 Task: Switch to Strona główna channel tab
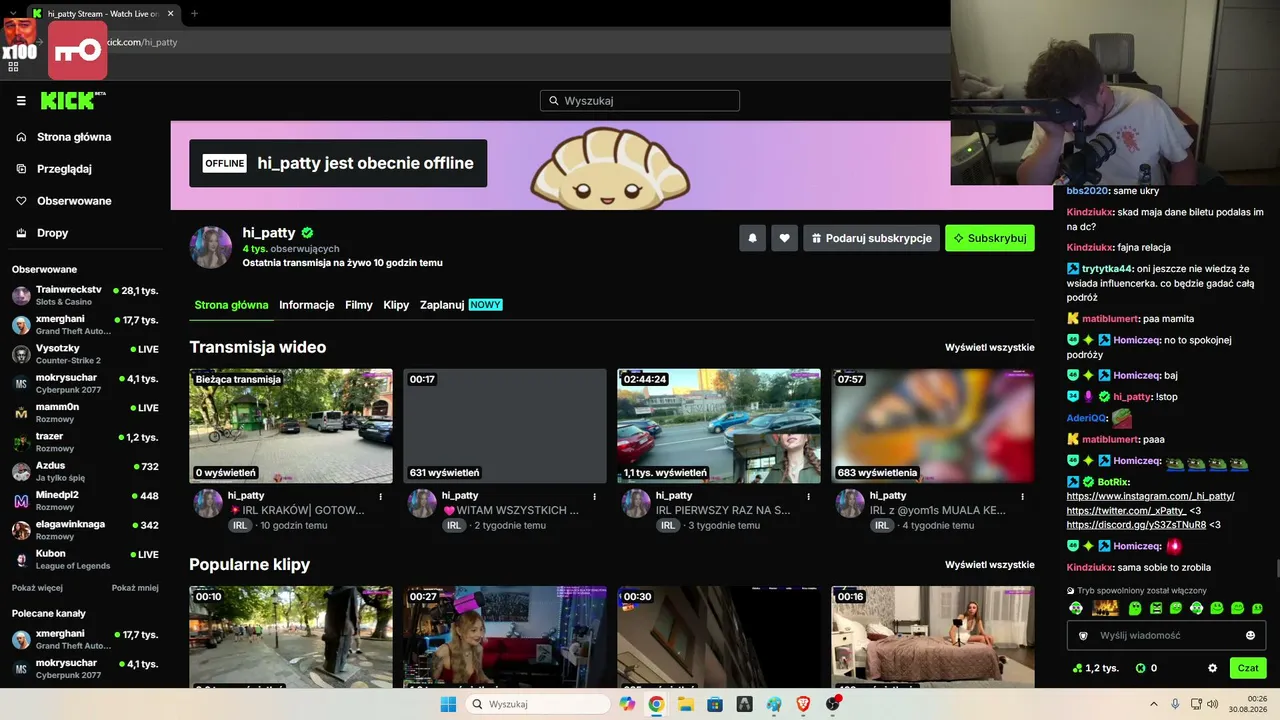(x=231, y=305)
